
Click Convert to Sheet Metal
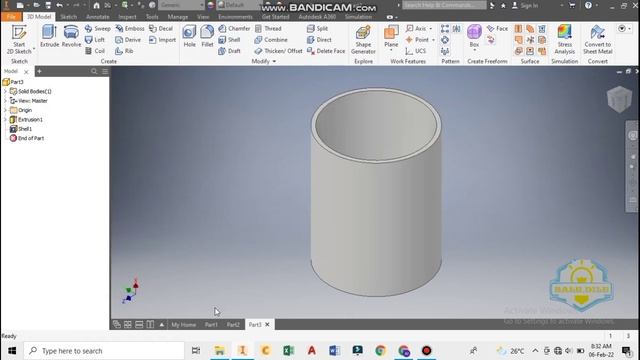click(598, 40)
